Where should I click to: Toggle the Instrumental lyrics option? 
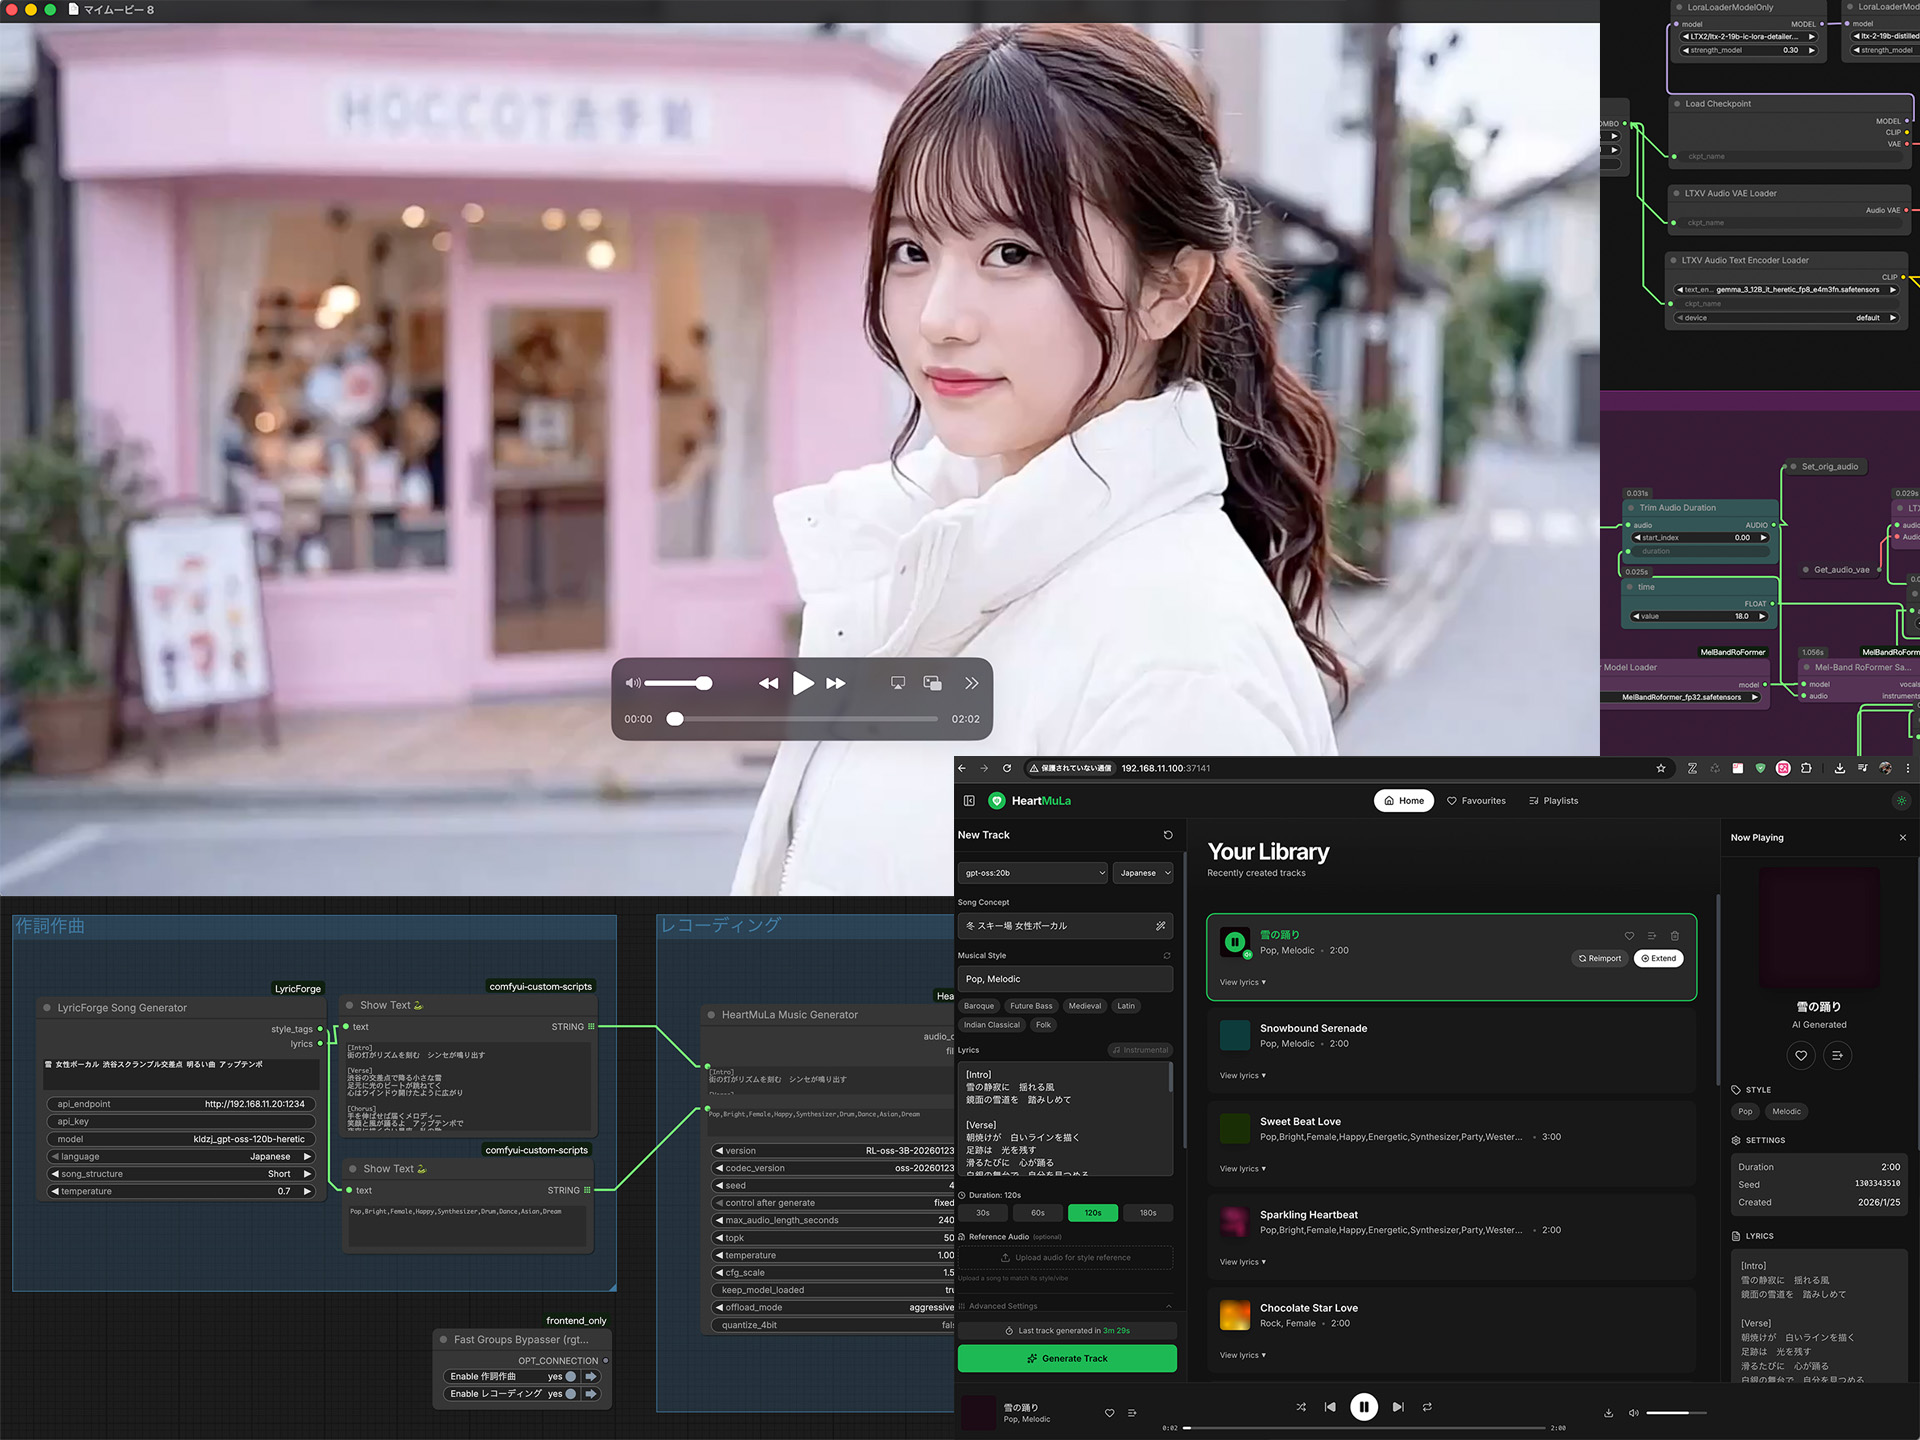pyautogui.click(x=1140, y=1050)
